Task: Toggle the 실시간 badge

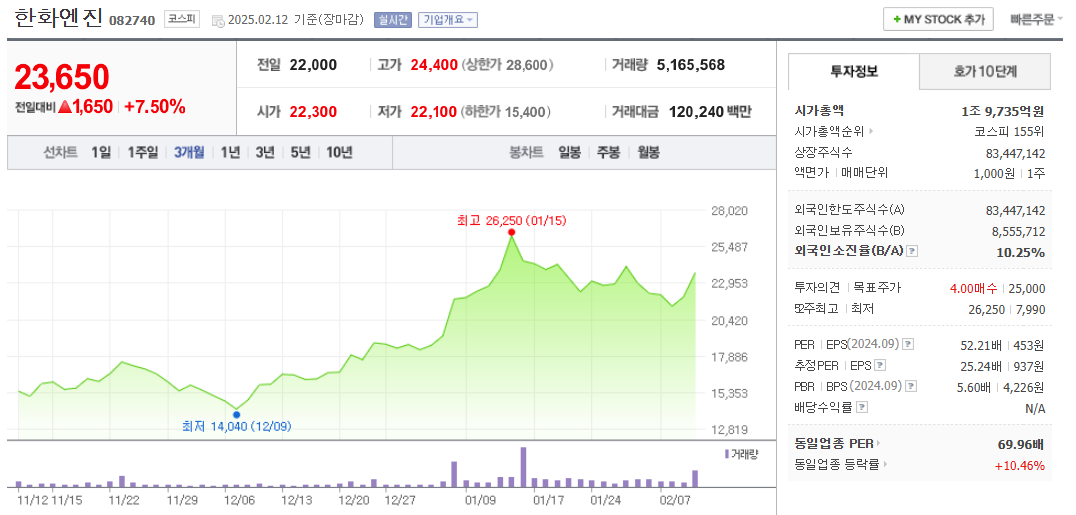Action: (393, 20)
